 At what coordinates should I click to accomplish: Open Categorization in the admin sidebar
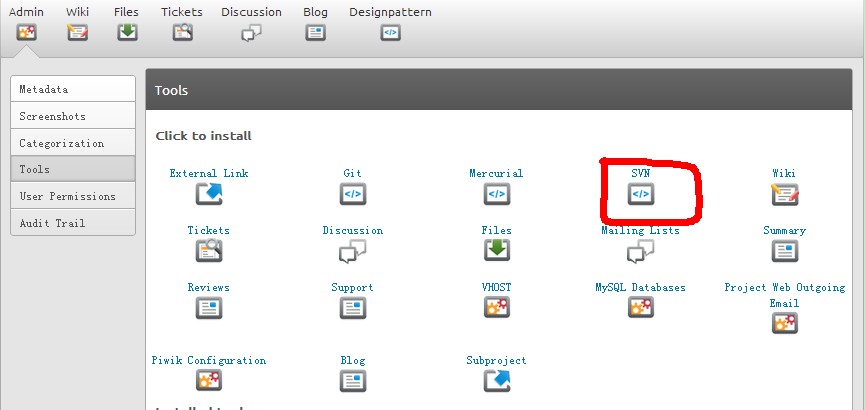pos(73,143)
